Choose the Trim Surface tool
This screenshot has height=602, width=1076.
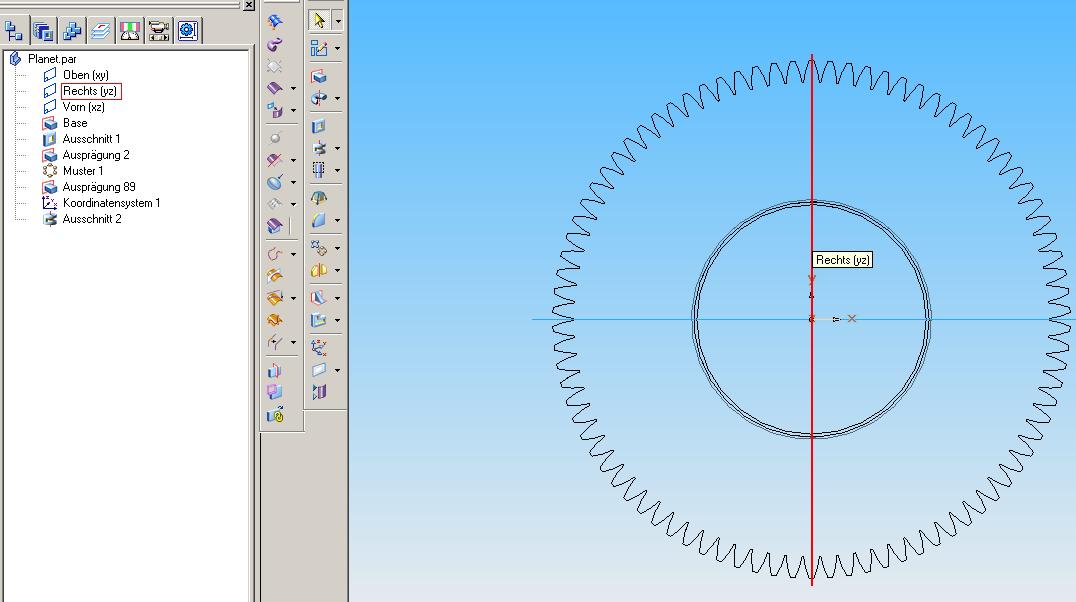pos(275,160)
